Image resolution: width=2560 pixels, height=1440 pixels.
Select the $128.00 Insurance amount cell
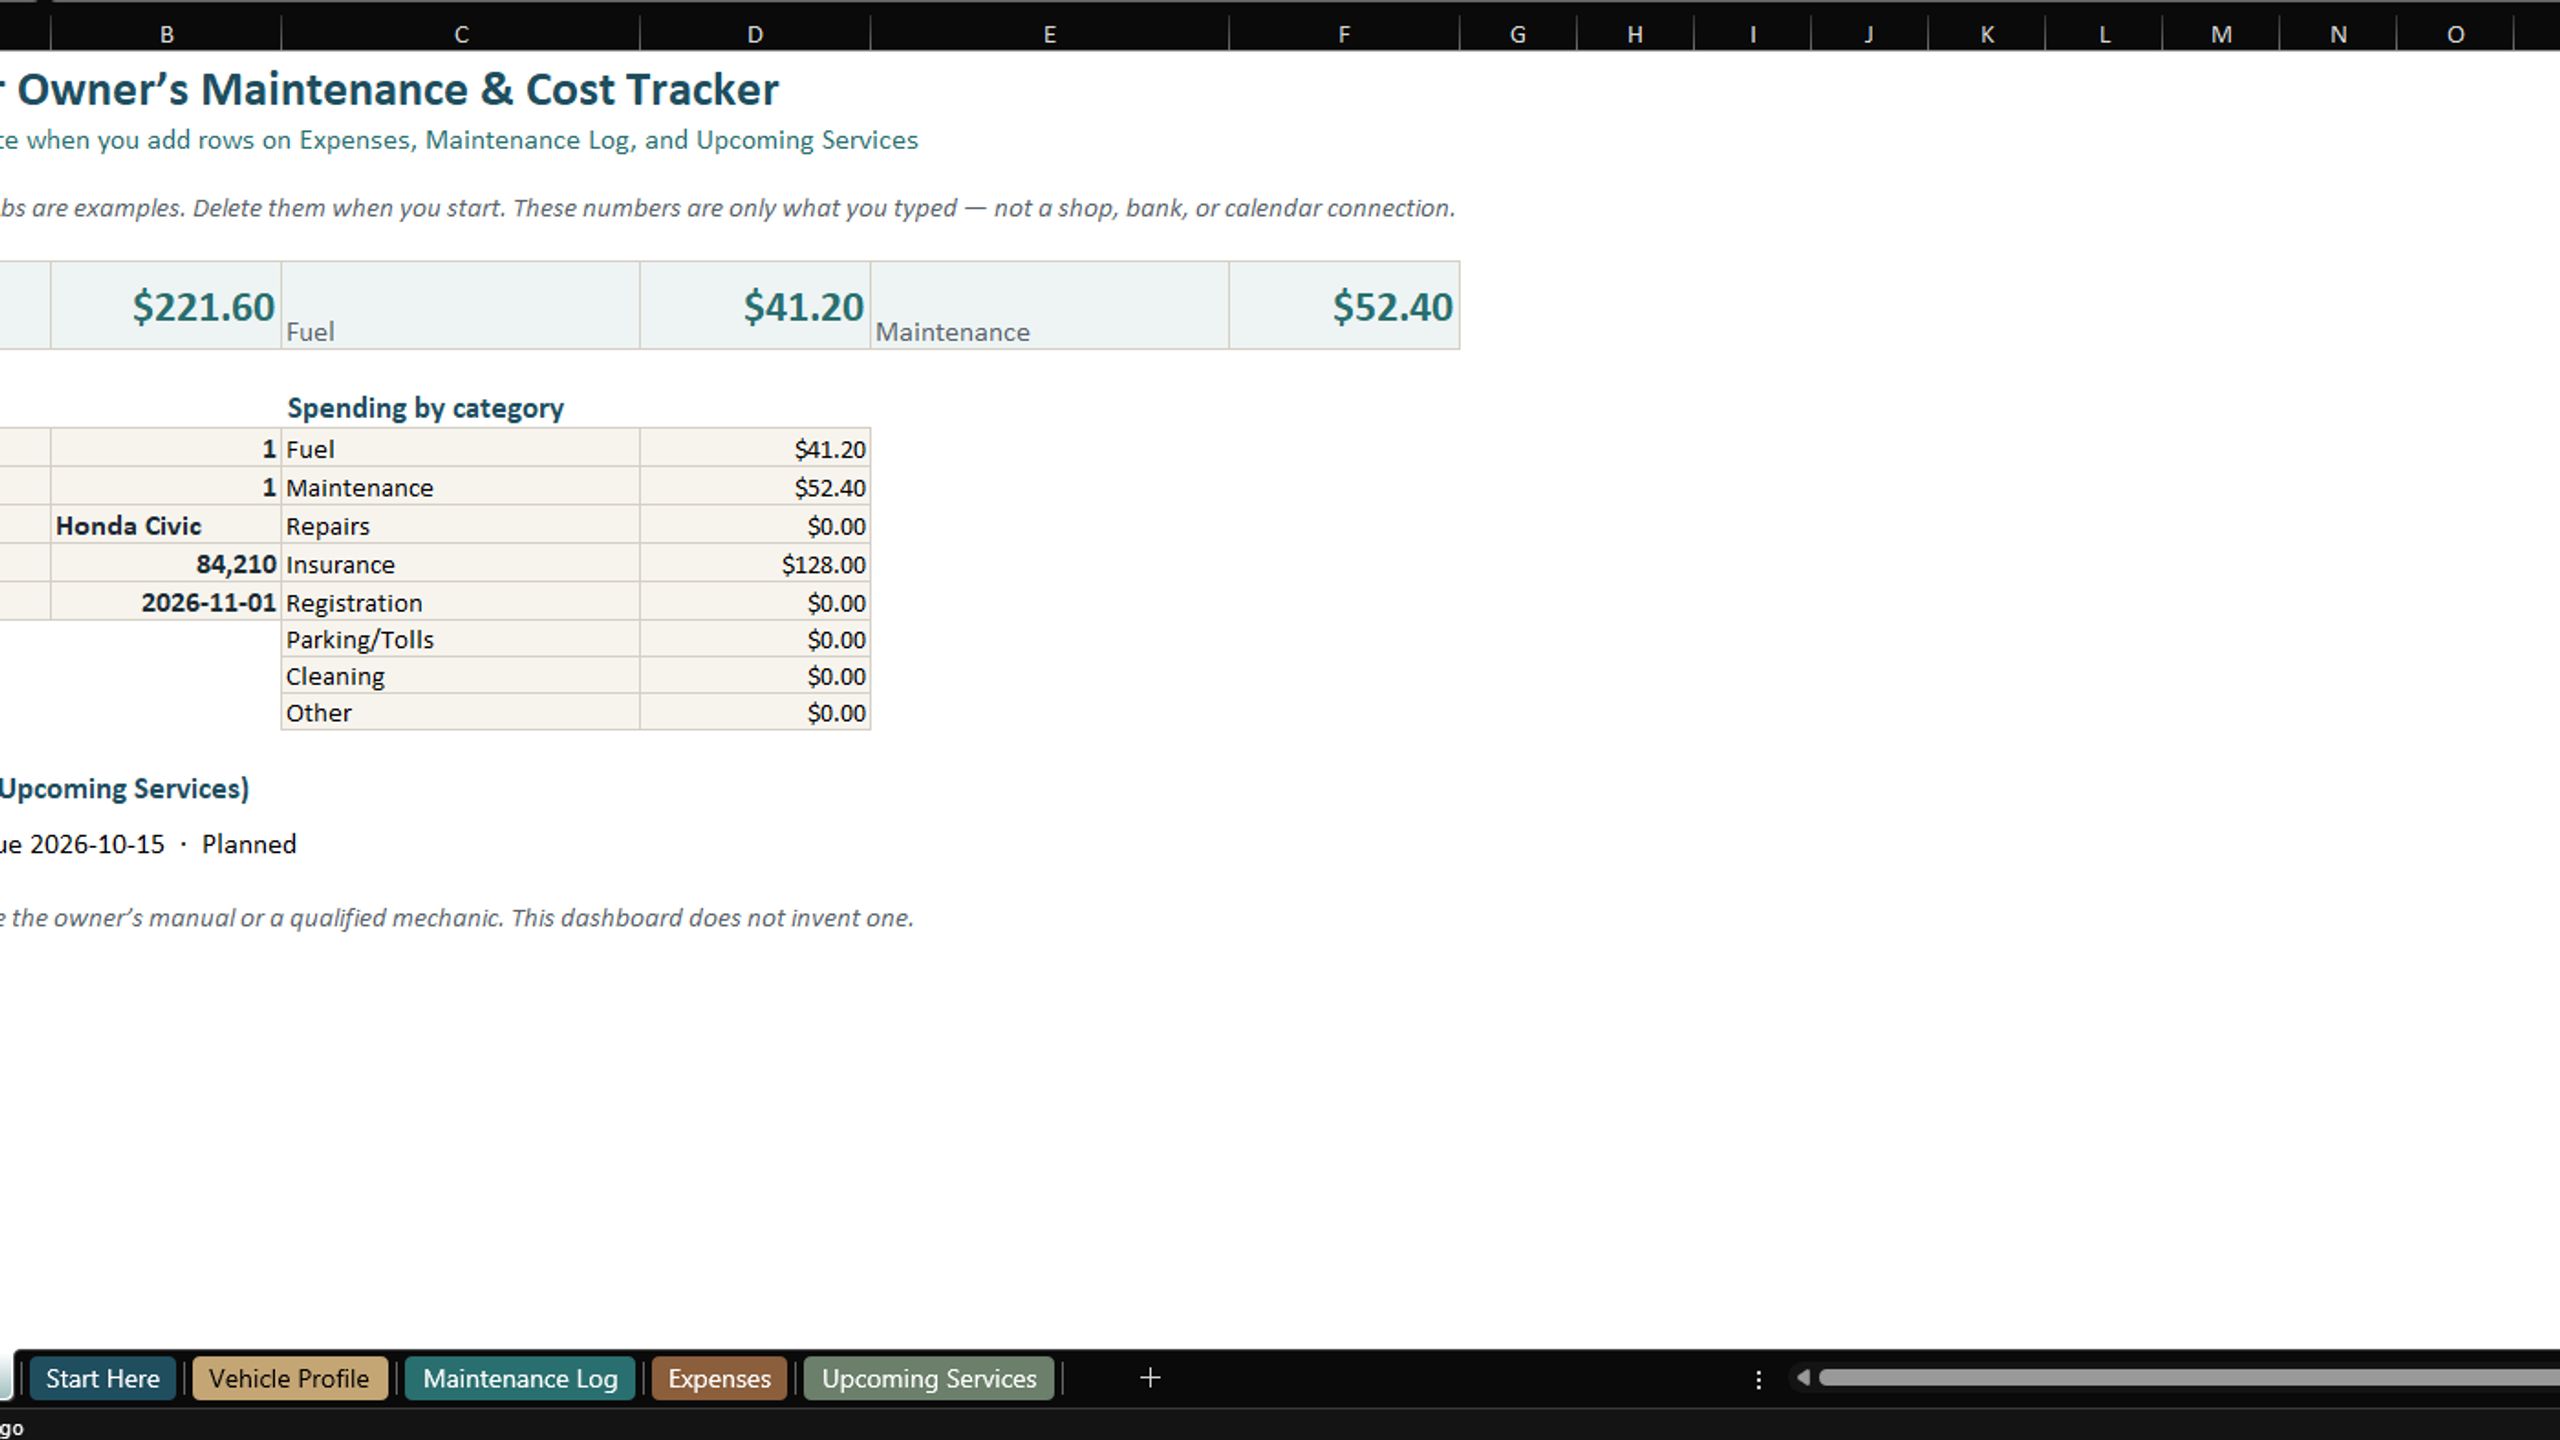tap(755, 564)
